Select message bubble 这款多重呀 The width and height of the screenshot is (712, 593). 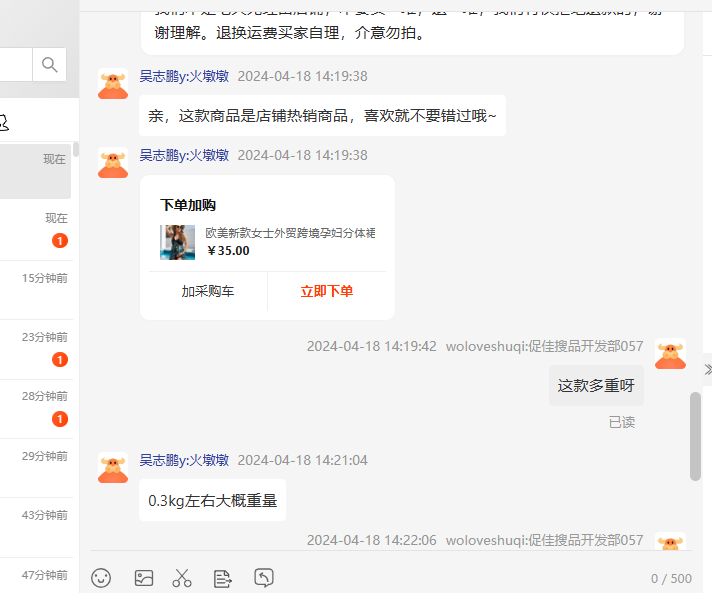pos(596,385)
